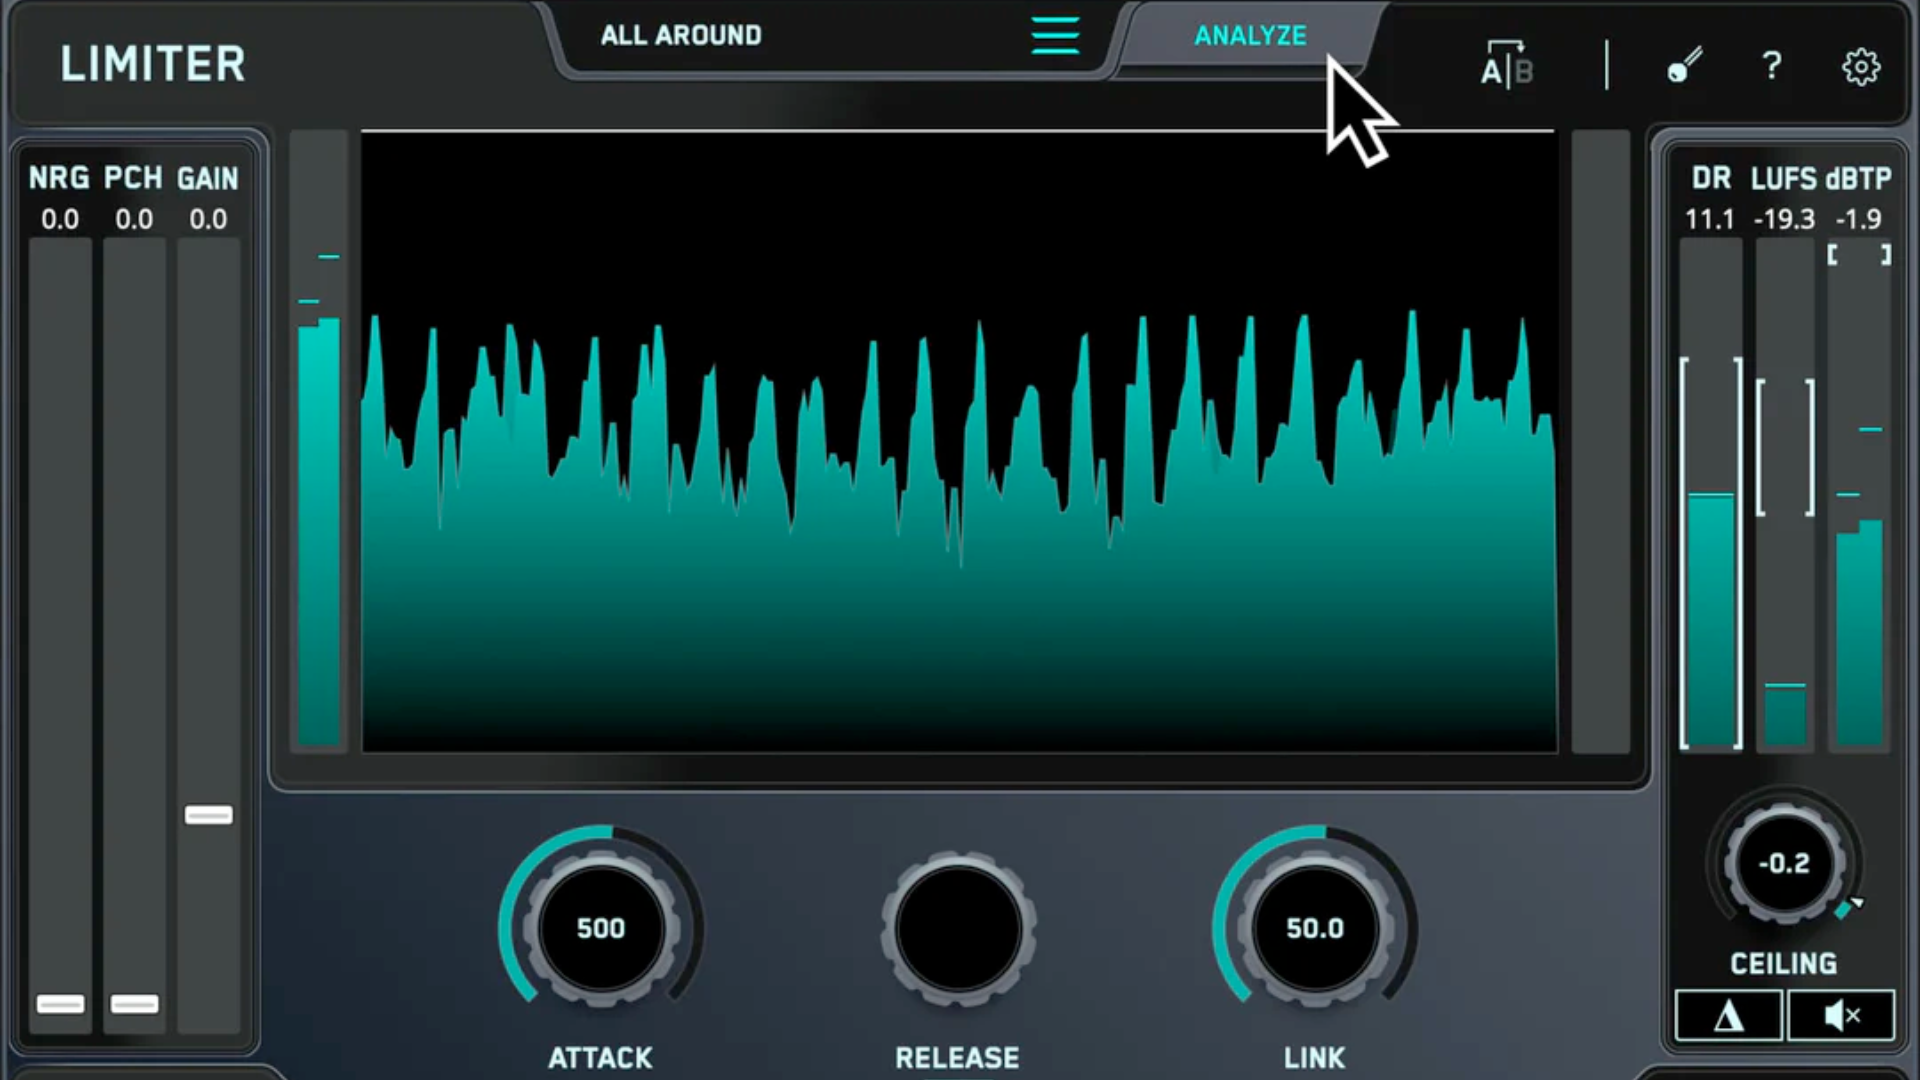This screenshot has height=1080, width=1920.
Task: Open the hamburger preset menu
Action: tap(1055, 35)
